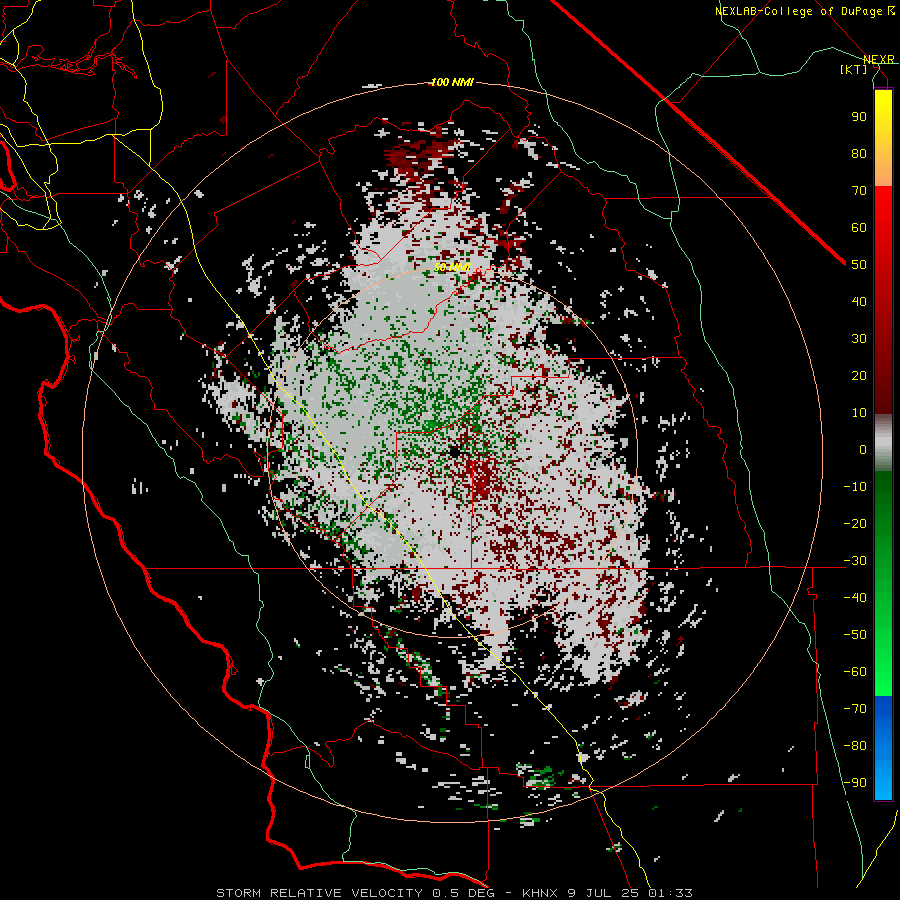Click the -40 value on velocity scale
Screen dimensions: 900x900
click(855, 598)
